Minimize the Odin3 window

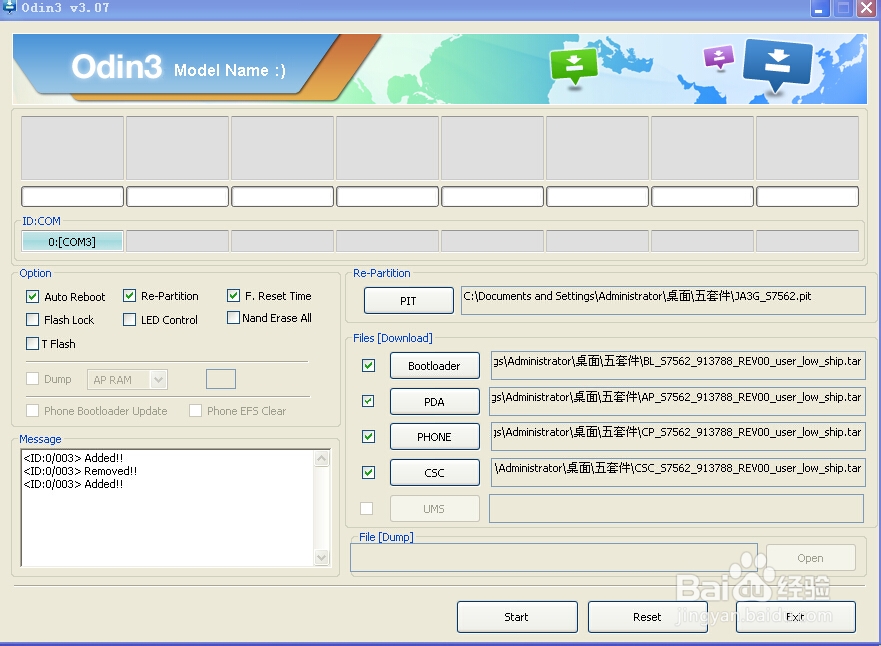820,8
